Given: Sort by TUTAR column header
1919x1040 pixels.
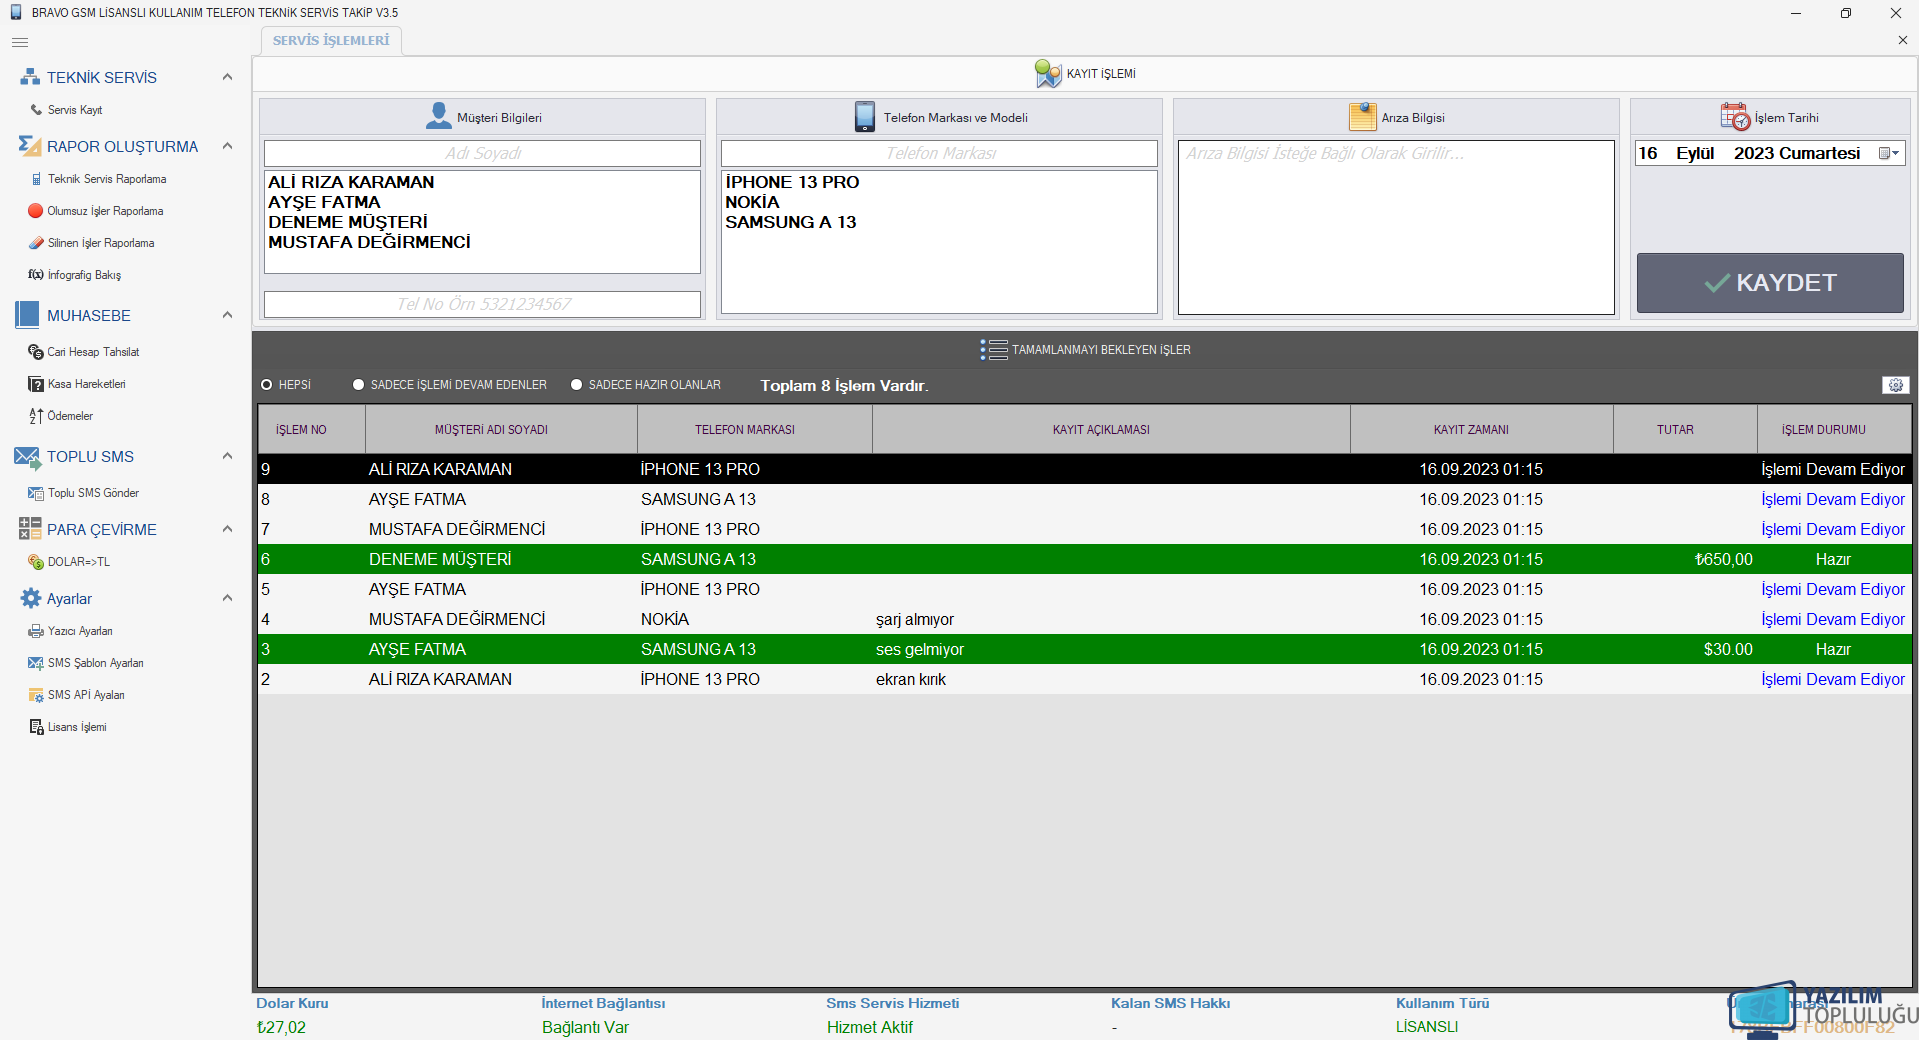Looking at the screenshot, I should tap(1685, 430).
